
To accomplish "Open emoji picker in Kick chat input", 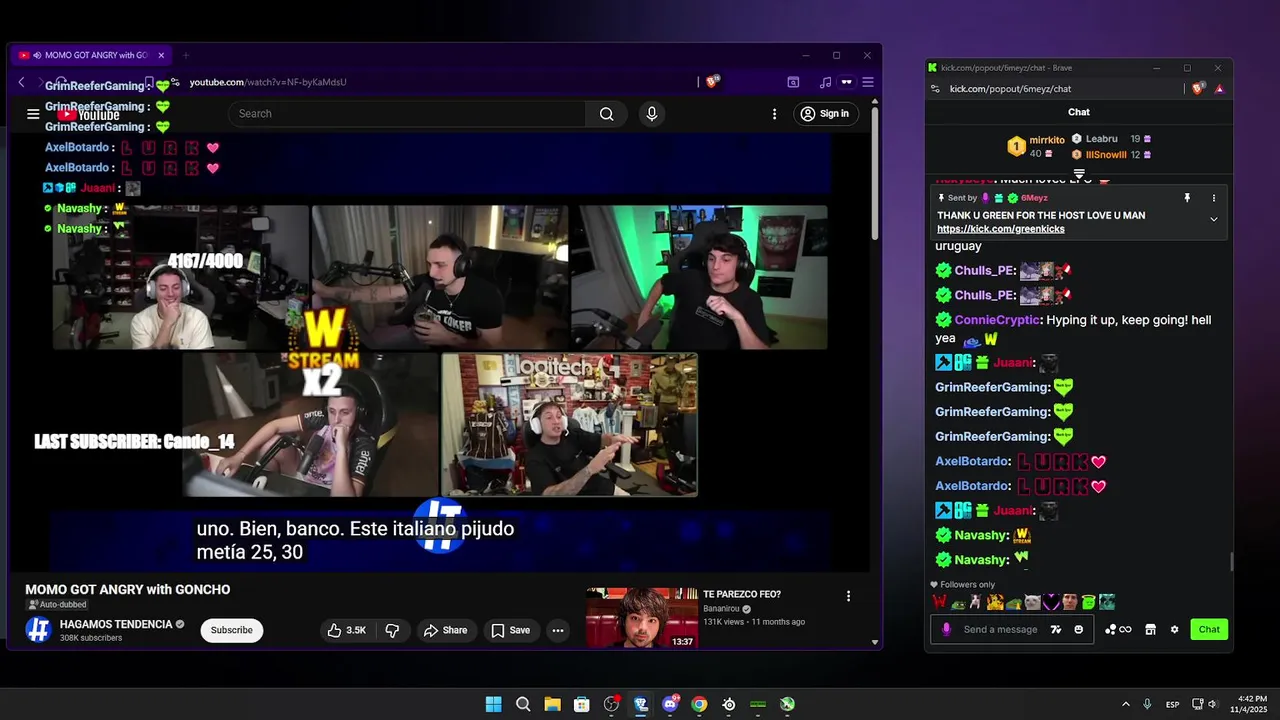I will click(1078, 629).
